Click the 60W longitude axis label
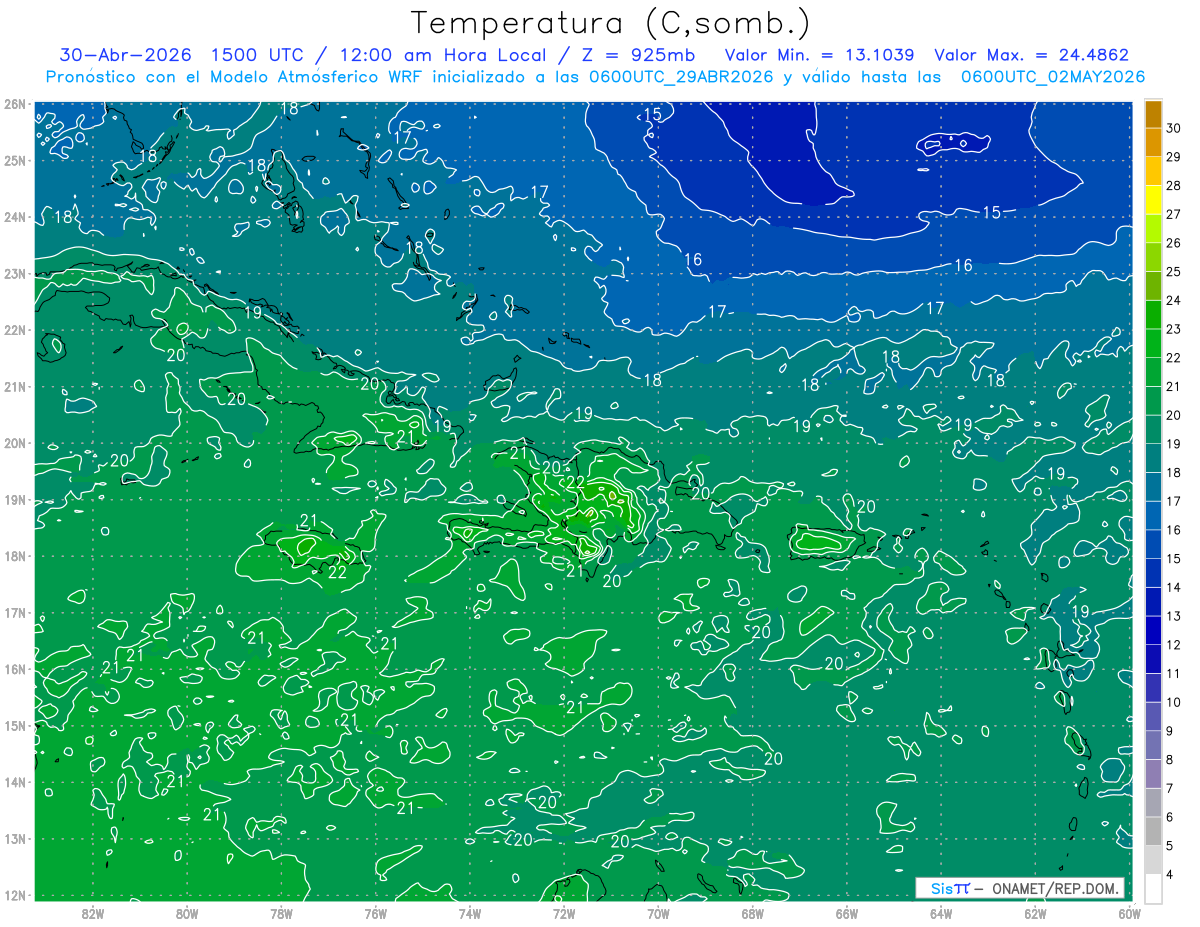Image resolution: width=1200 pixels, height=927 pixels. 1130,912
